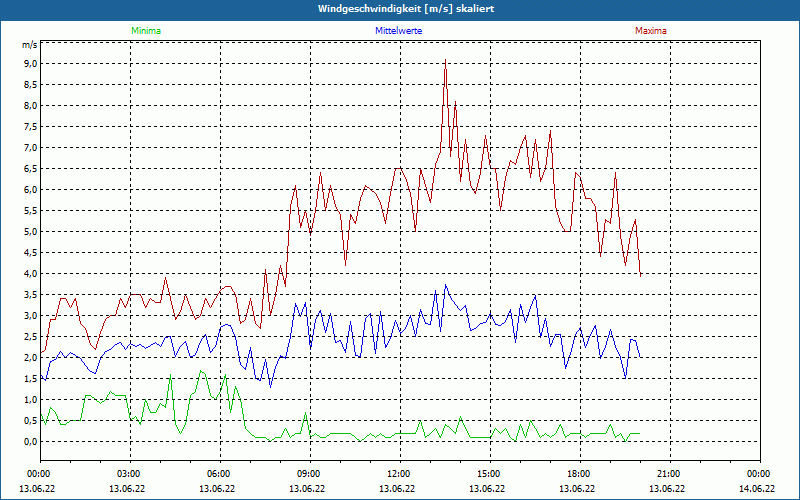Viewport: 800px width, 500px height.
Task: Click the "5,5" y-axis value
Action: 31,211
